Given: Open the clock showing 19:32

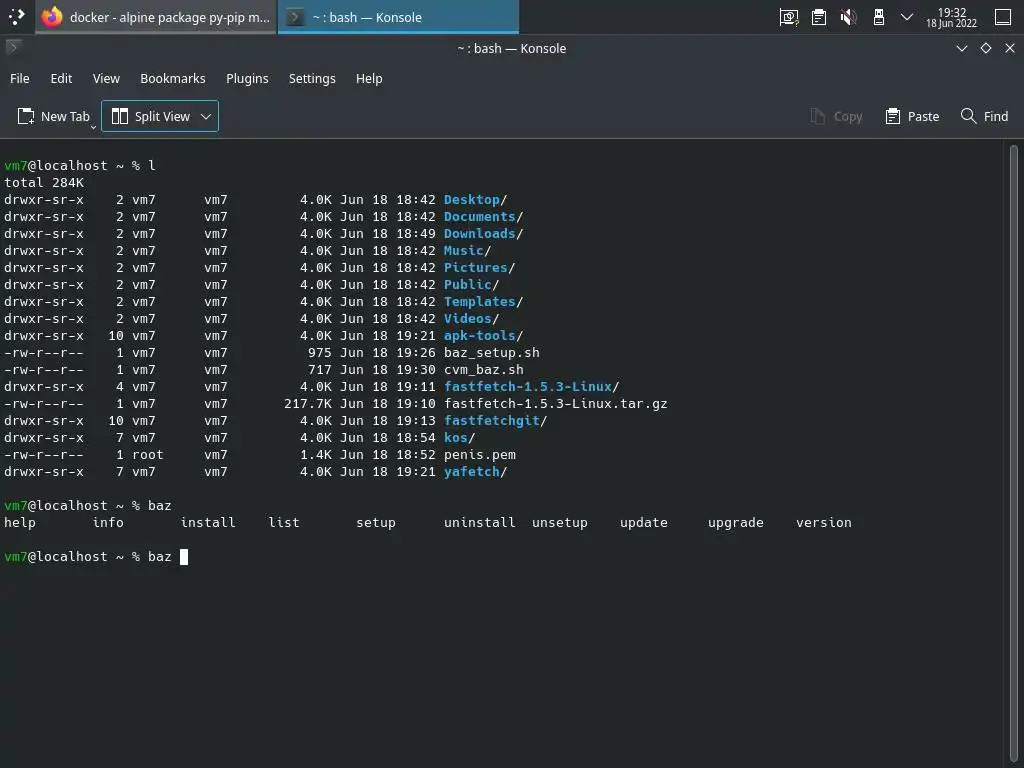Looking at the screenshot, I should pos(952,18).
